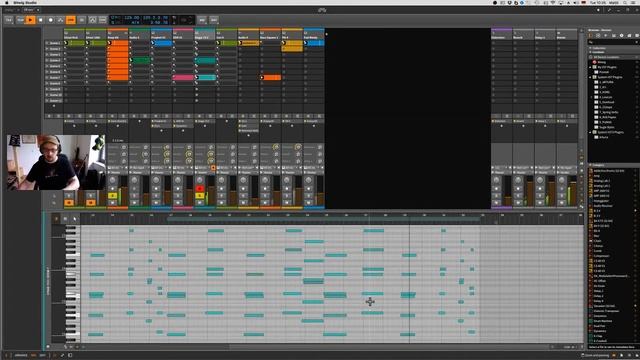Start playback with the orange Play button
This screenshot has height=360, width=640.
[30, 20]
